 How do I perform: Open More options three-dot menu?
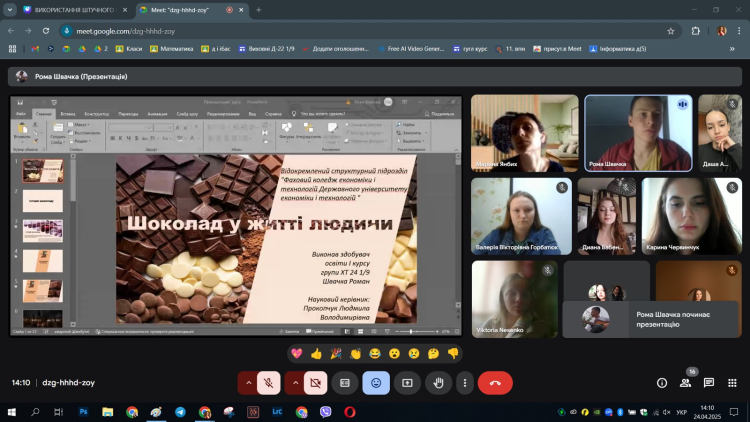(x=464, y=382)
